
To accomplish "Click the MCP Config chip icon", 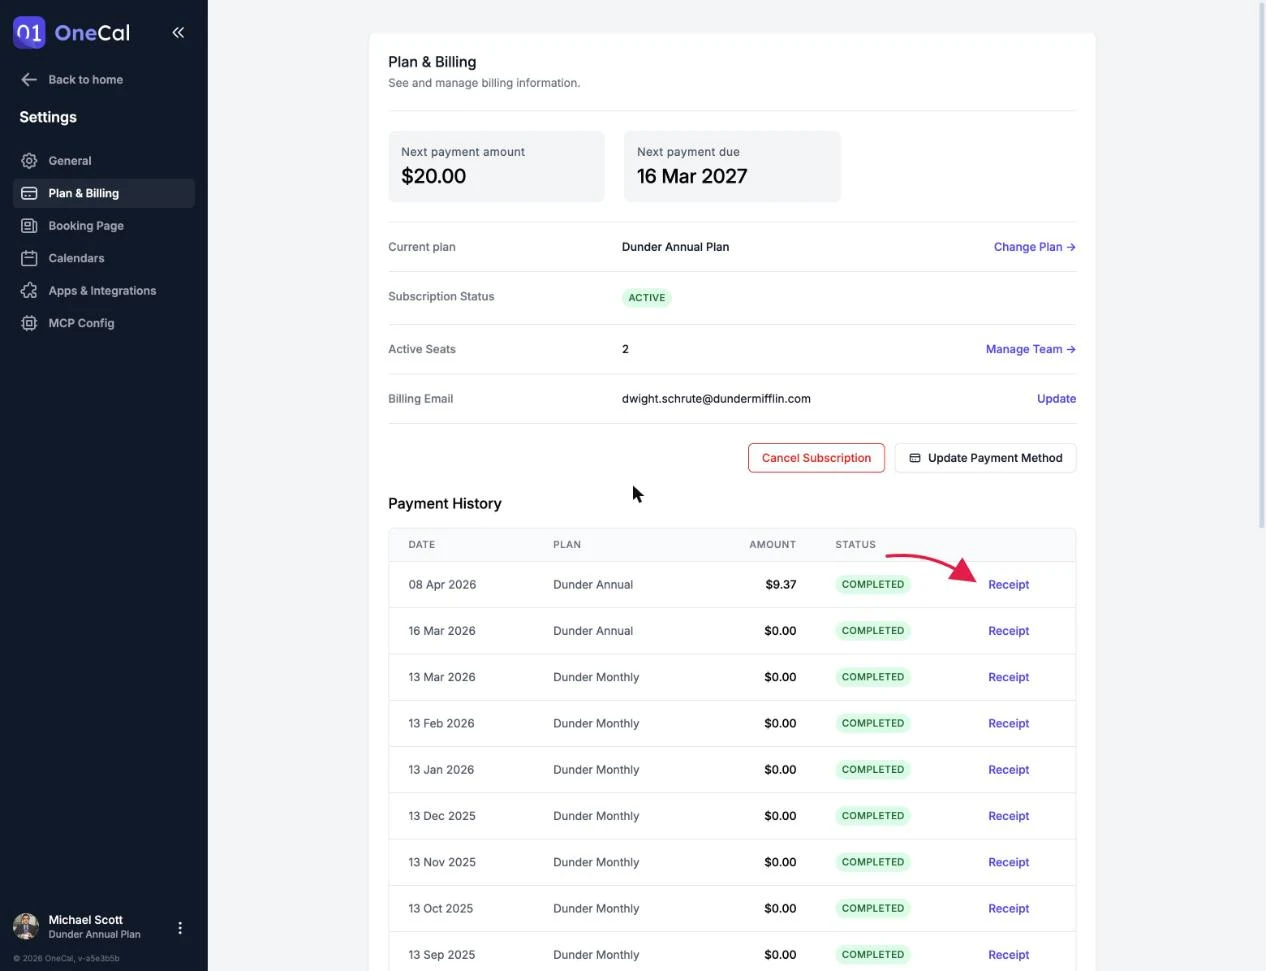I will click(x=29, y=323).
